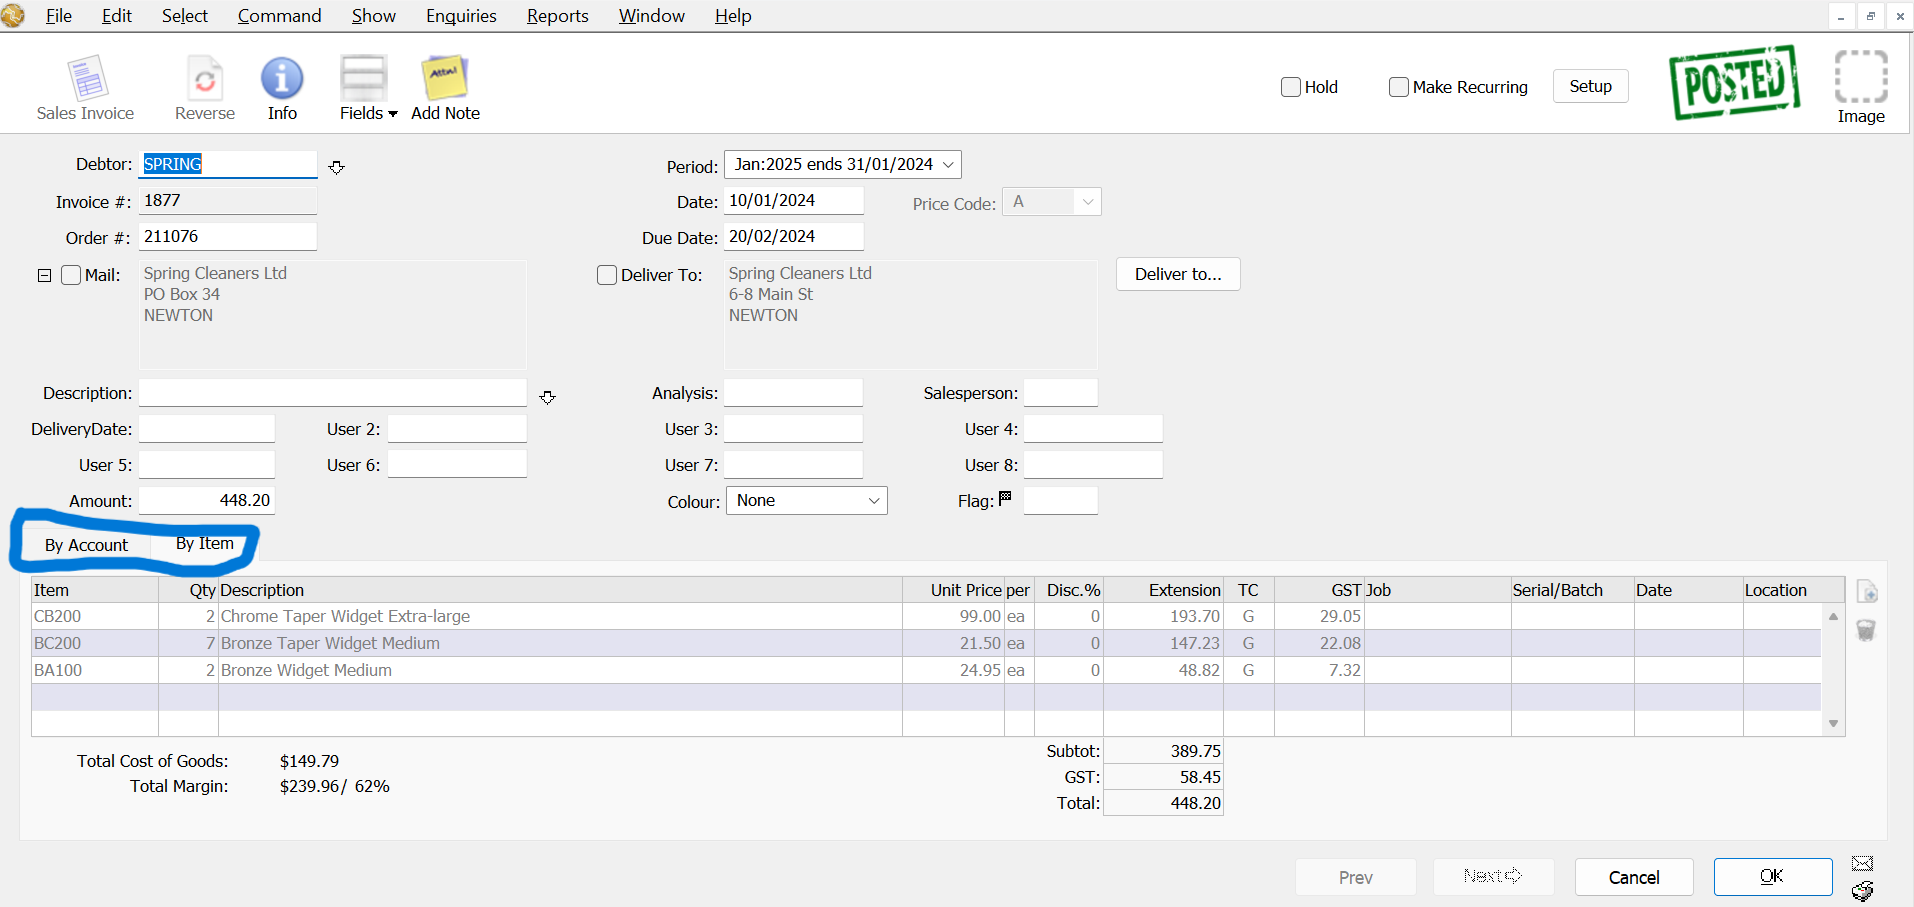Viewport: 1914px width, 907px height.
Task: Click the Deliver to... button
Action: [1178, 274]
